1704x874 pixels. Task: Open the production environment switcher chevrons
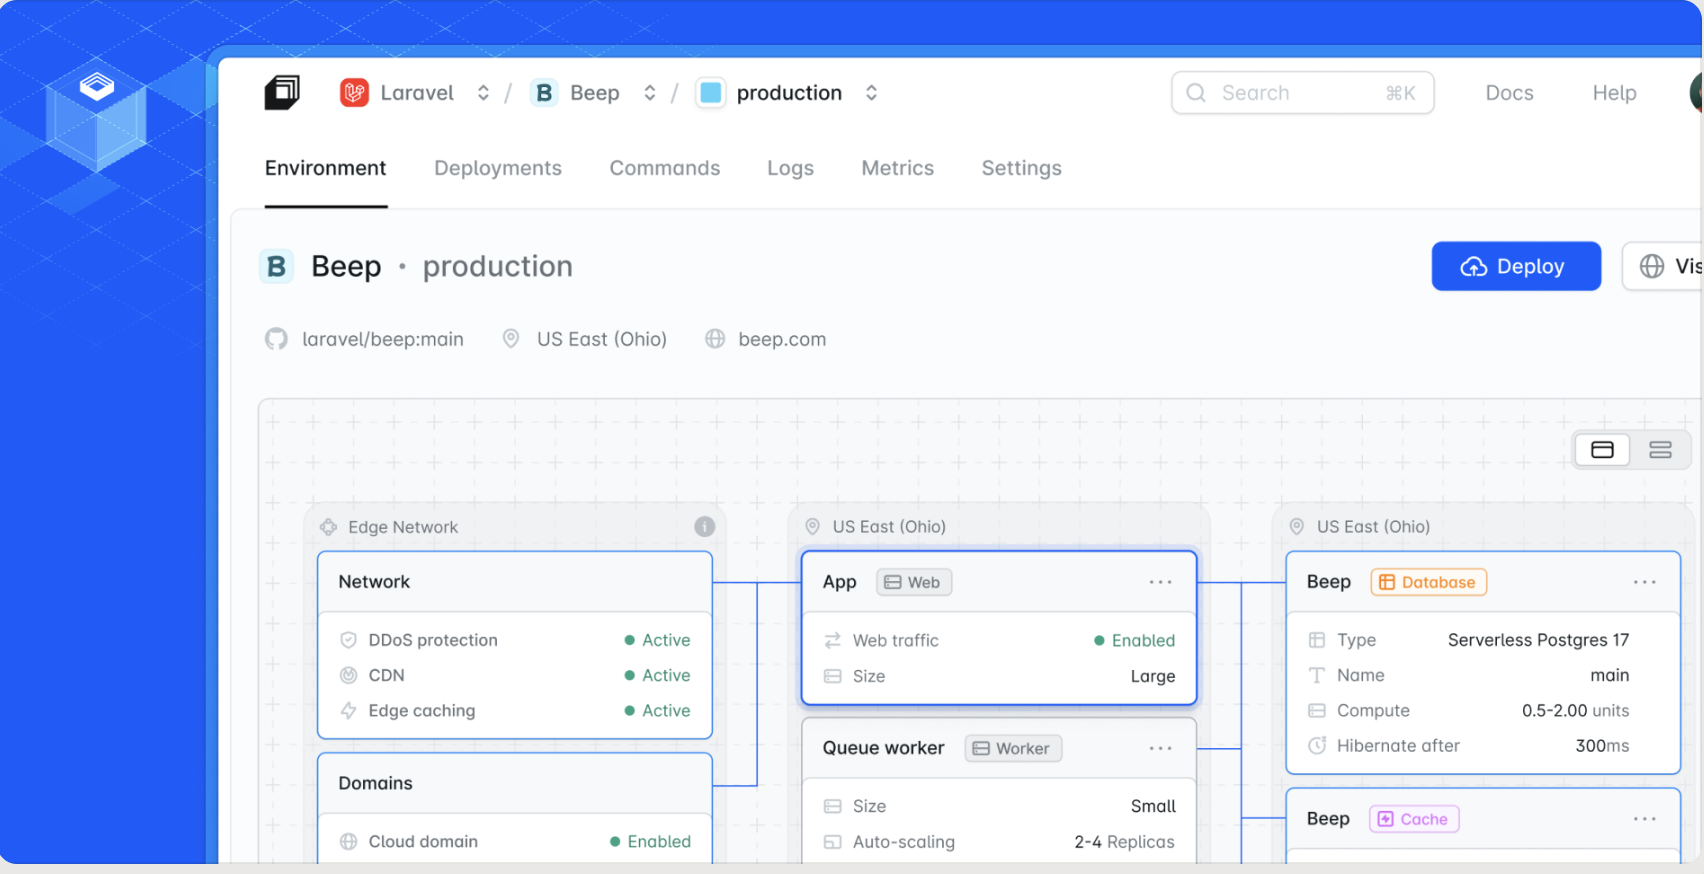tap(872, 93)
